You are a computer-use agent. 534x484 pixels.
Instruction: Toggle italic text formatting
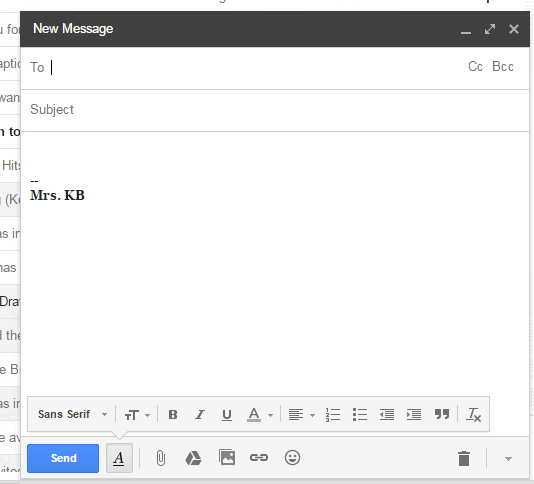pos(200,415)
